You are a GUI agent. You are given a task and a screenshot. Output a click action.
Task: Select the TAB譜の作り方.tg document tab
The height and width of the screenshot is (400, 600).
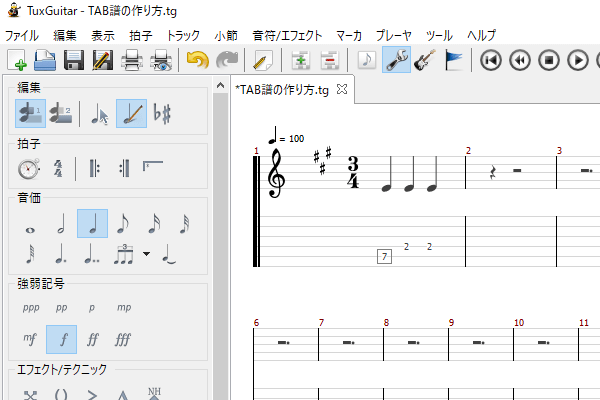pyautogui.click(x=282, y=90)
